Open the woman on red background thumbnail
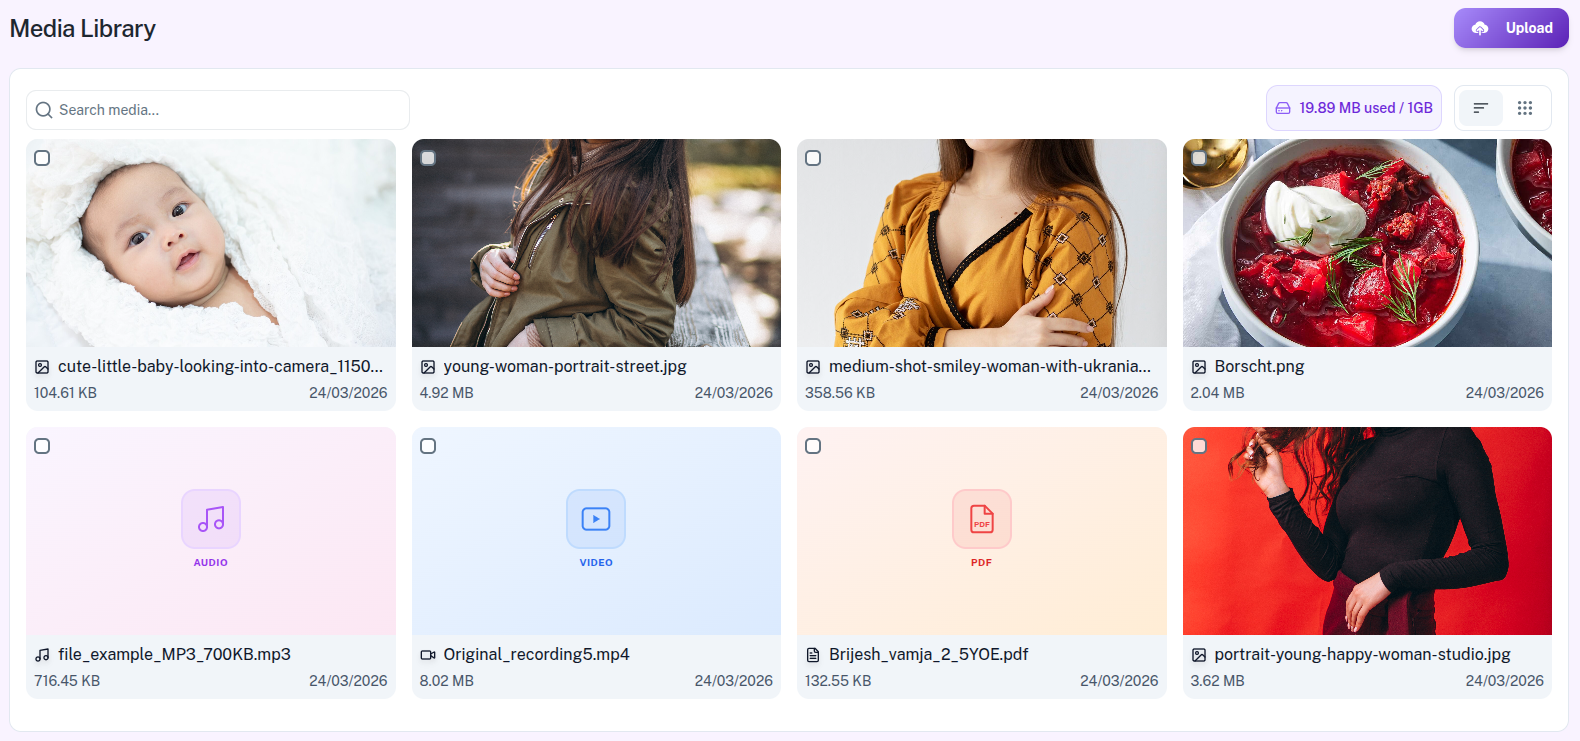The width and height of the screenshot is (1580, 741). pos(1367,531)
